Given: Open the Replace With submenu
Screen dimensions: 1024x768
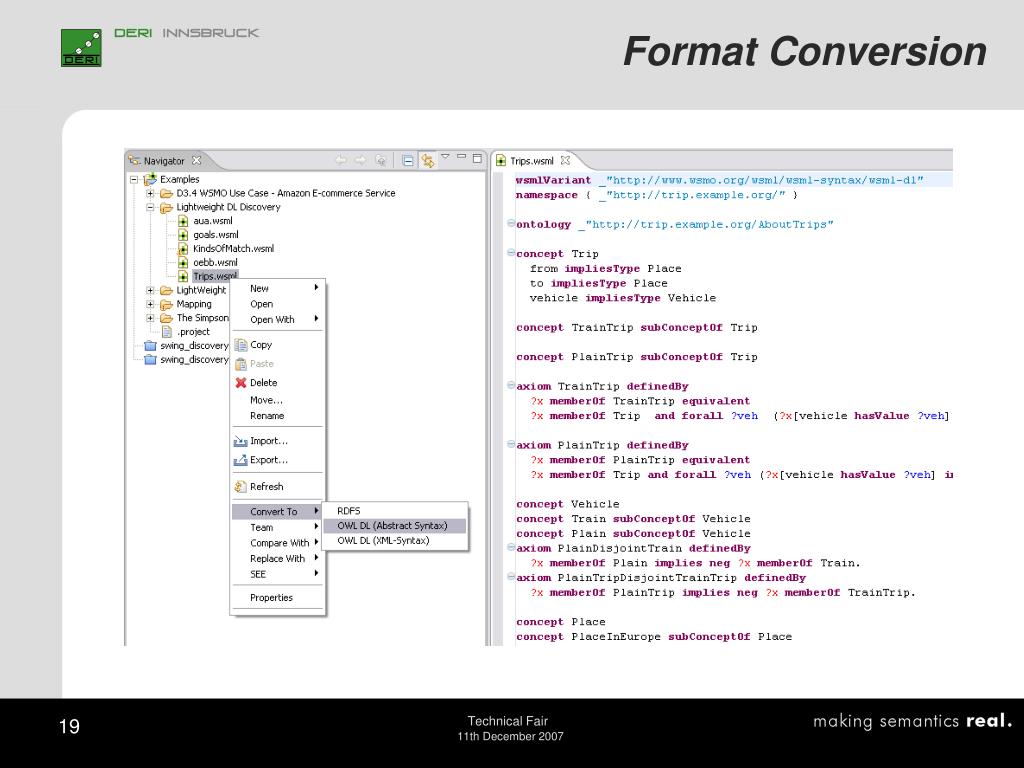Looking at the screenshot, I should 278,558.
